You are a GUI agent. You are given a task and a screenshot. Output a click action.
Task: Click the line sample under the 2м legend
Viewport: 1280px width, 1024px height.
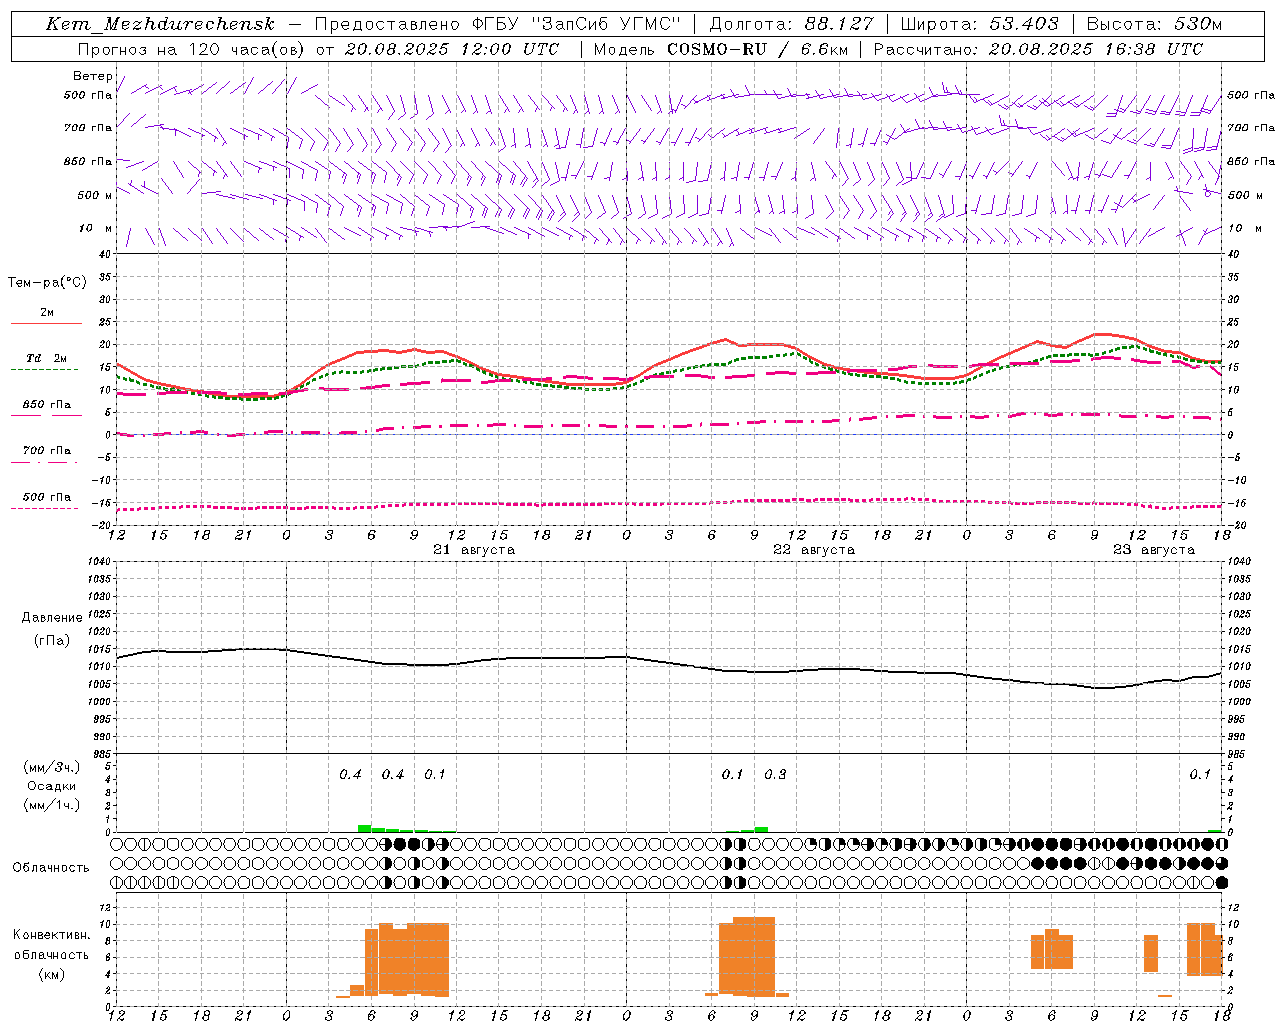tap(46, 324)
